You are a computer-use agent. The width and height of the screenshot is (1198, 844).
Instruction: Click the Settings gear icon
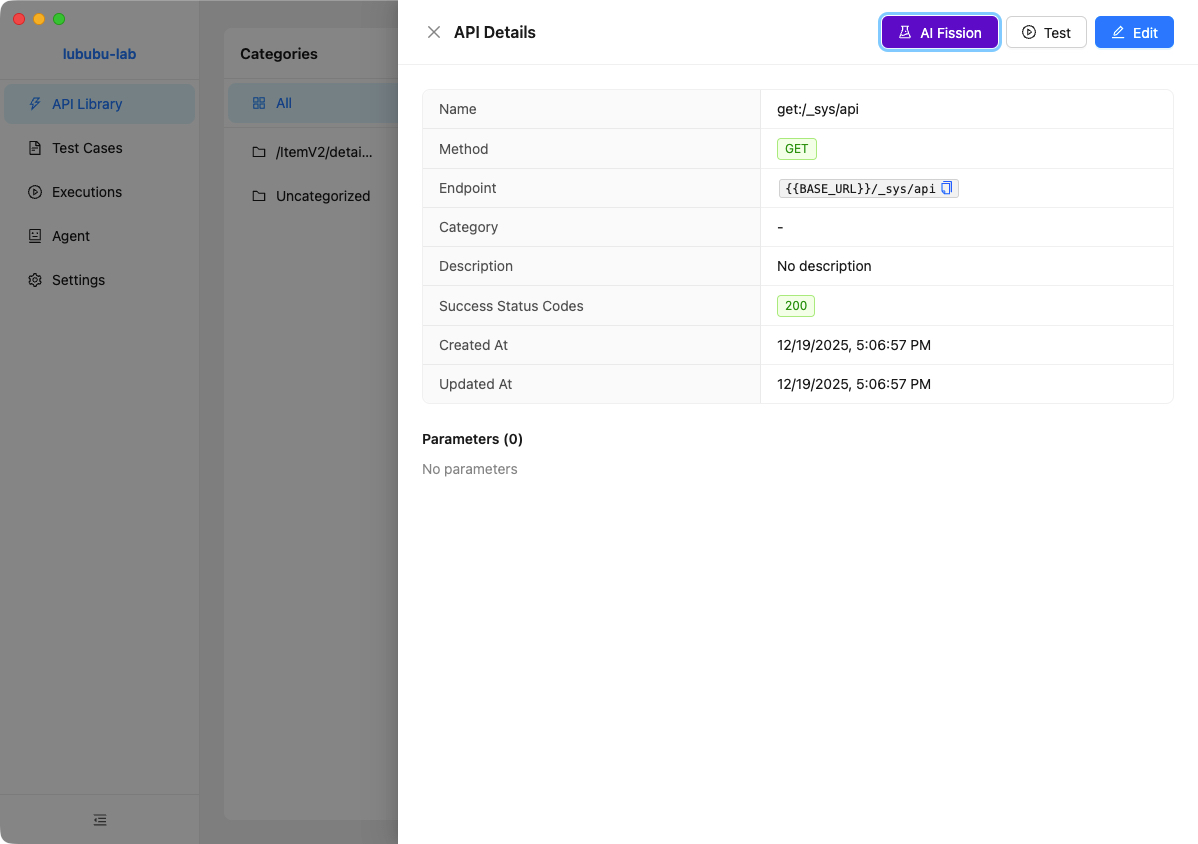(35, 280)
